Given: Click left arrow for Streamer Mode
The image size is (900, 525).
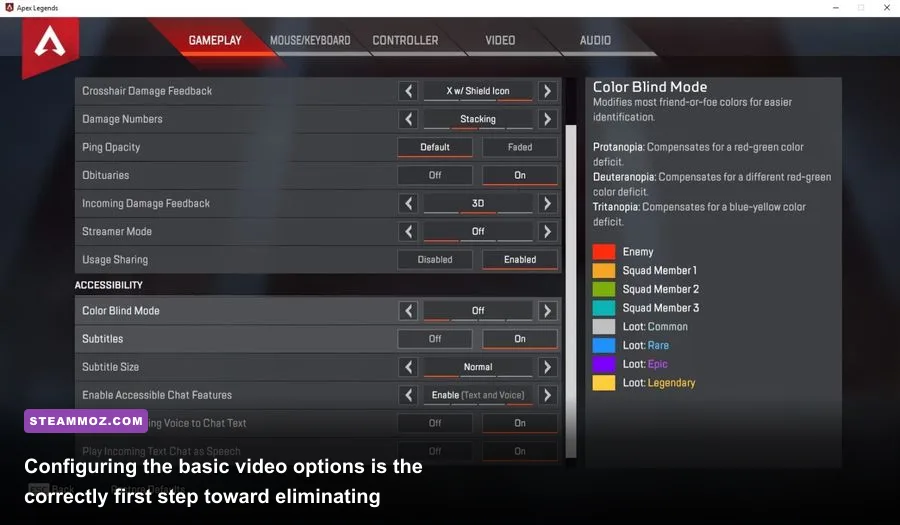Looking at the screenshot, I should point(408,231).
